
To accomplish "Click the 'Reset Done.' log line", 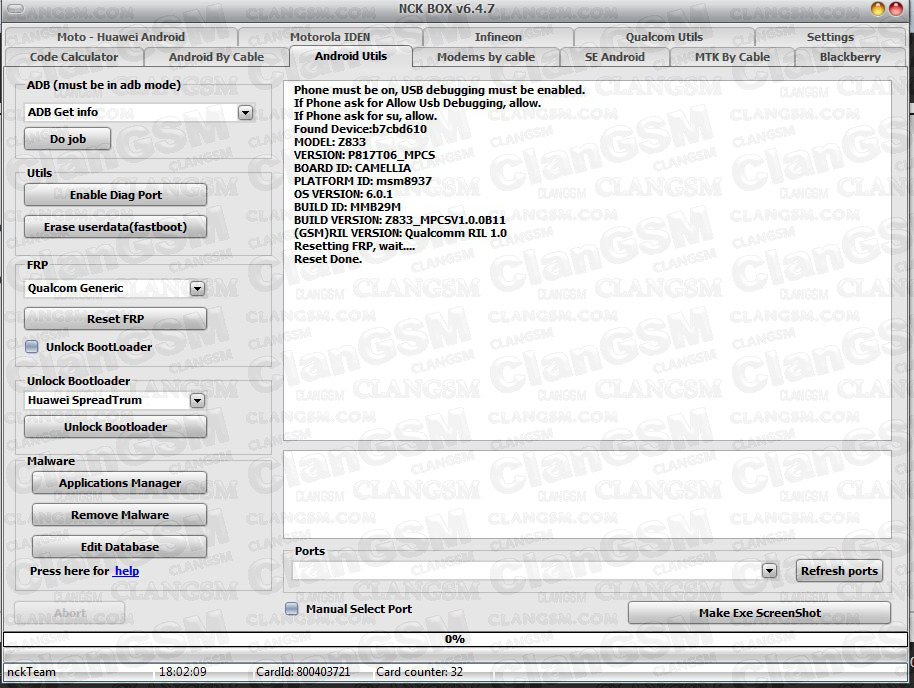I will [328, 259].
